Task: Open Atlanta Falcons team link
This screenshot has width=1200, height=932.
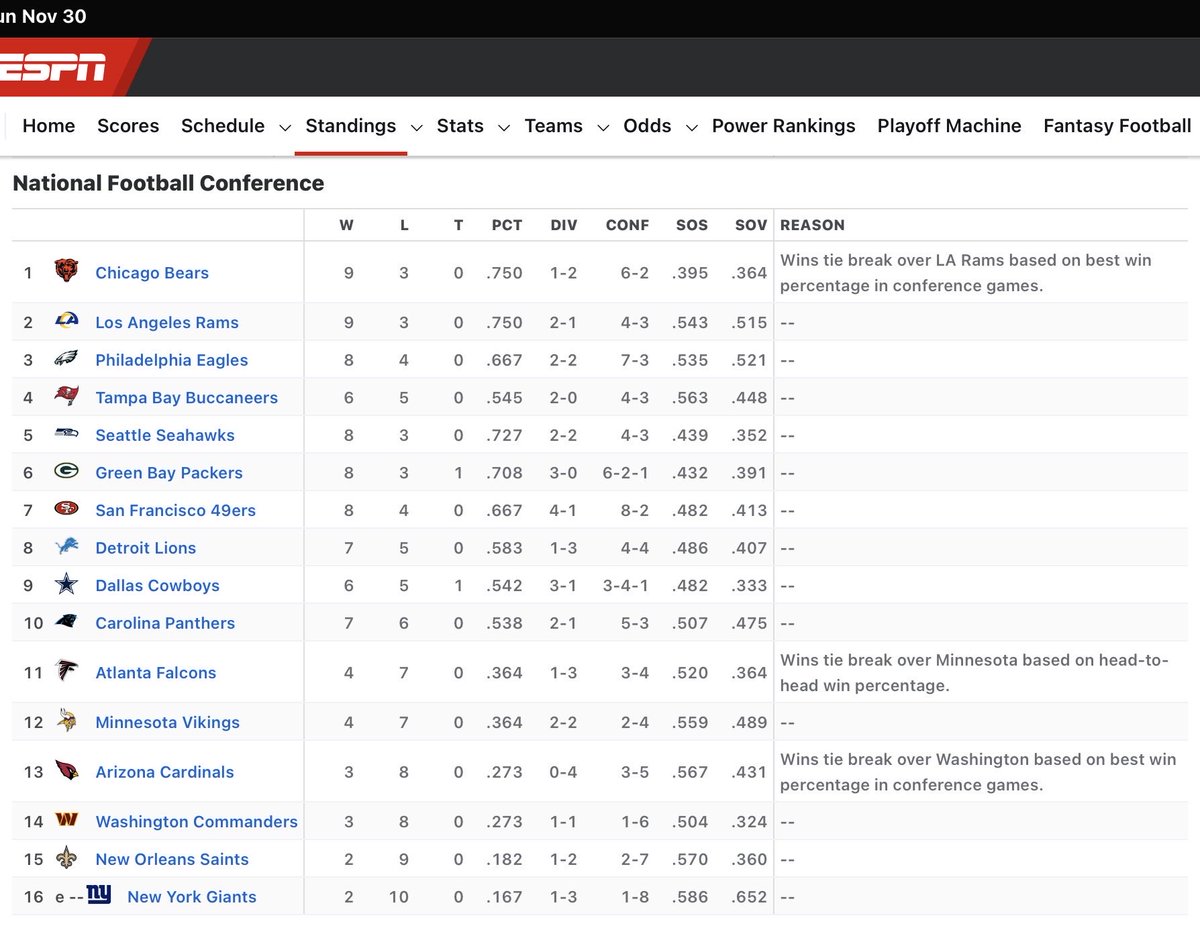Action: [156, 672]
